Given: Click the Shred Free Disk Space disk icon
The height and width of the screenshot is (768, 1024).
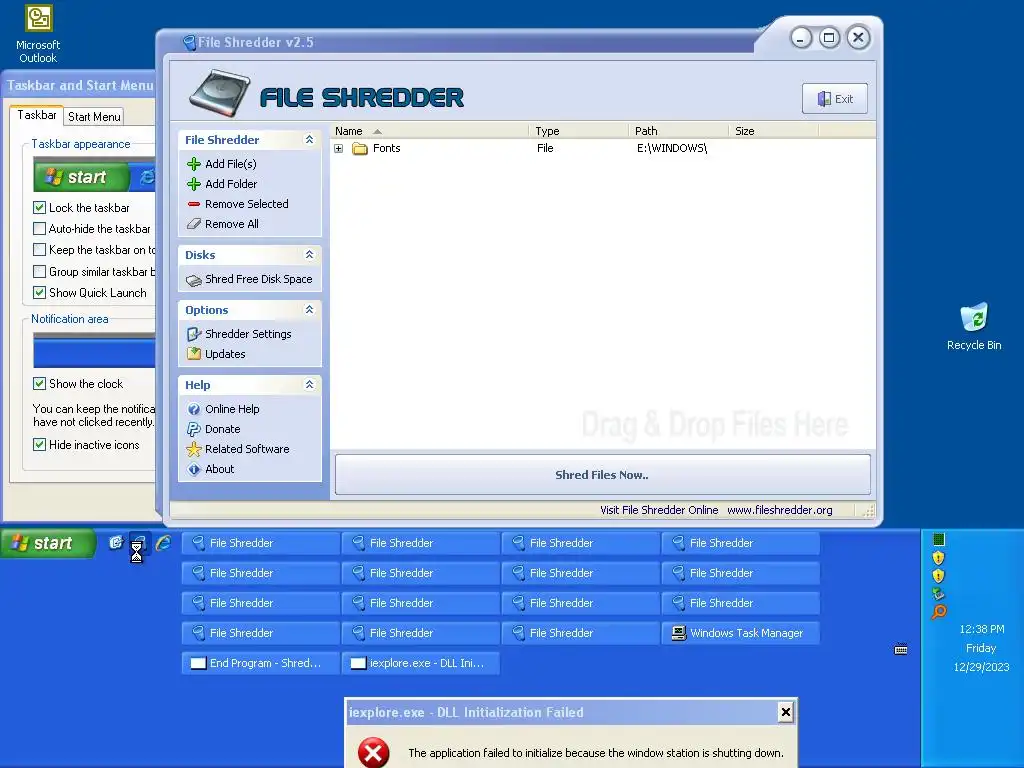Looking at the screenshot, I should 194,280.
